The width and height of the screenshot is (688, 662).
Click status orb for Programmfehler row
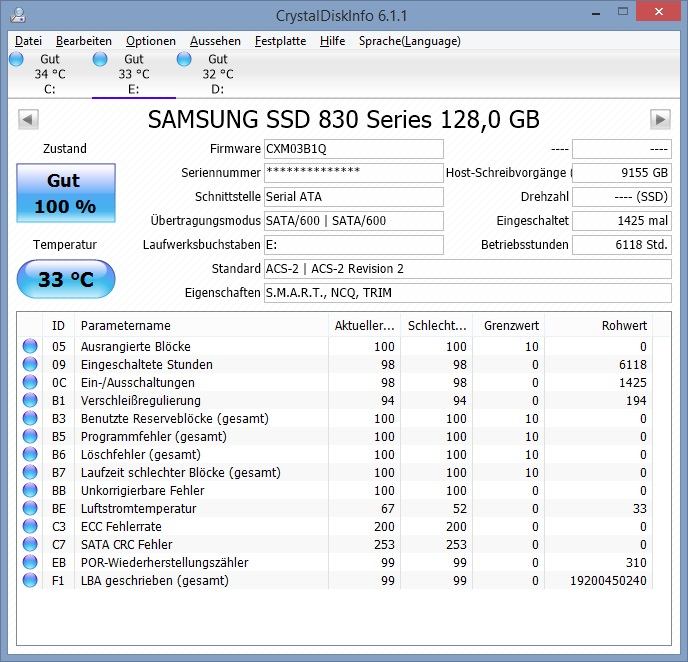point(30,436)
